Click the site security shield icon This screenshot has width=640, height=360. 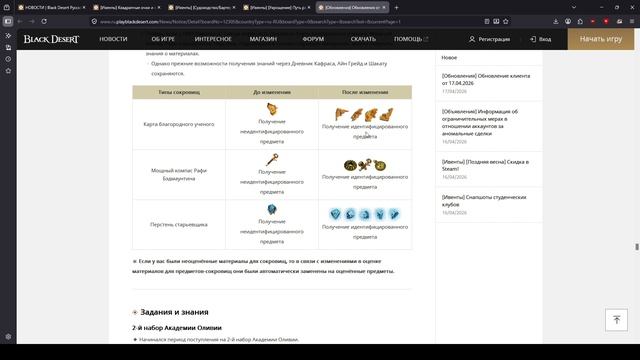pos(94,21)
